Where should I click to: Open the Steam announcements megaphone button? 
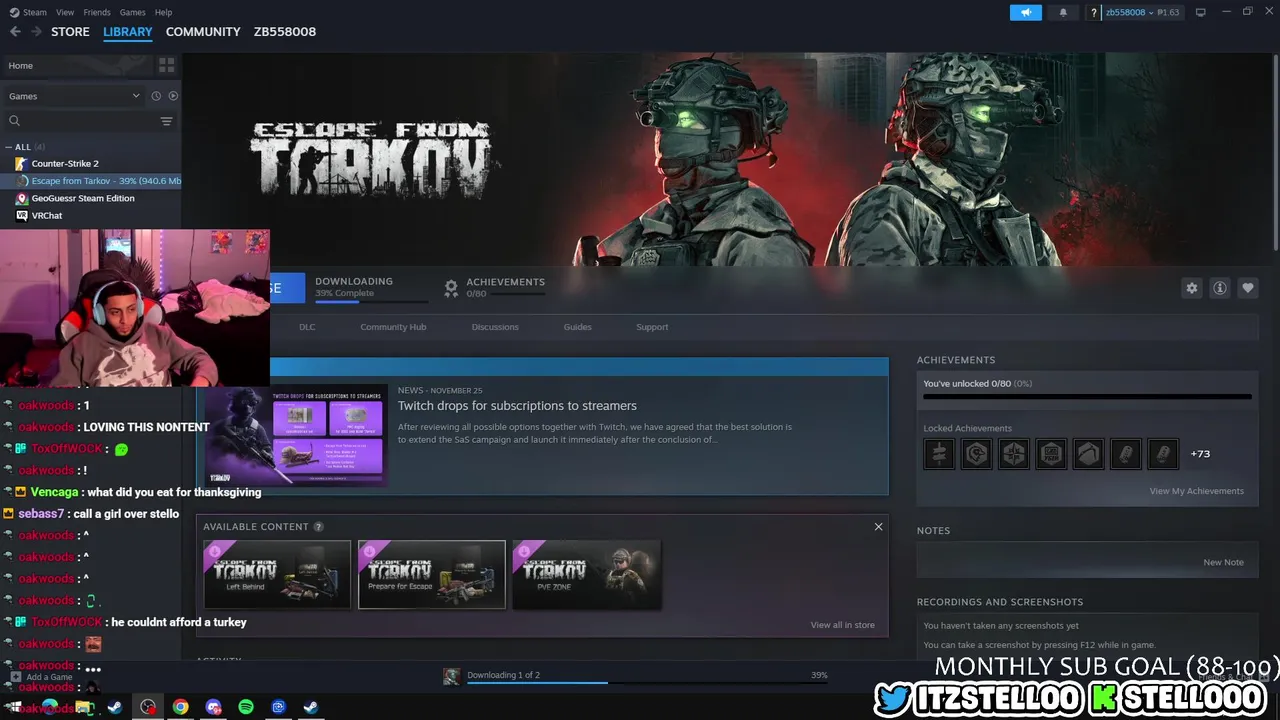[x=1025, y=12]
